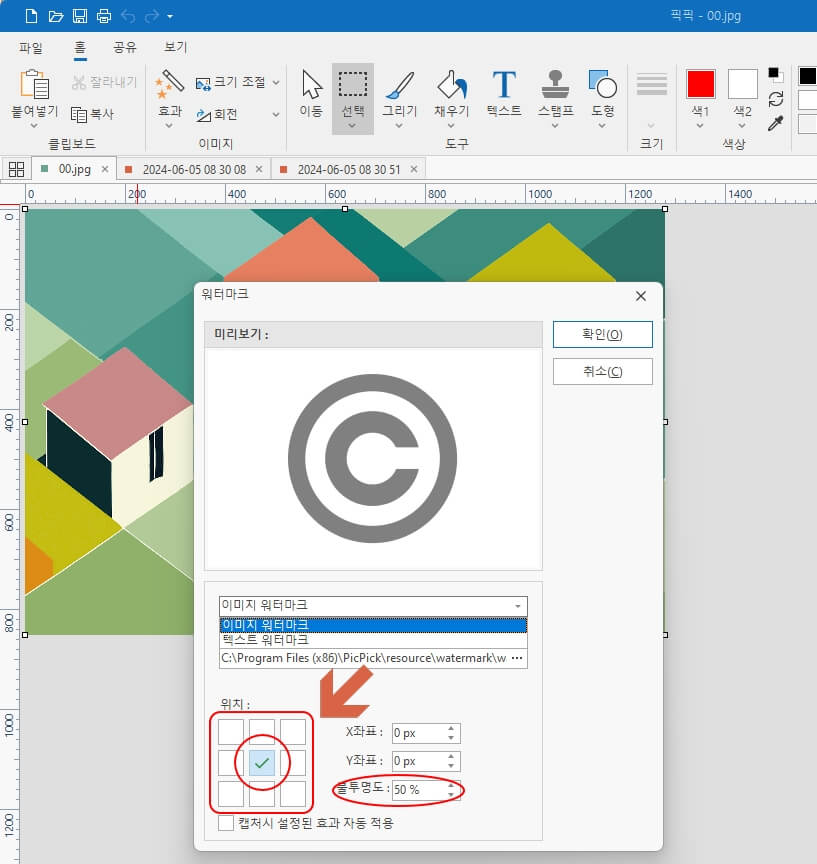
Task: Choose red 색1 color swatch
Action: pos(701,84)
